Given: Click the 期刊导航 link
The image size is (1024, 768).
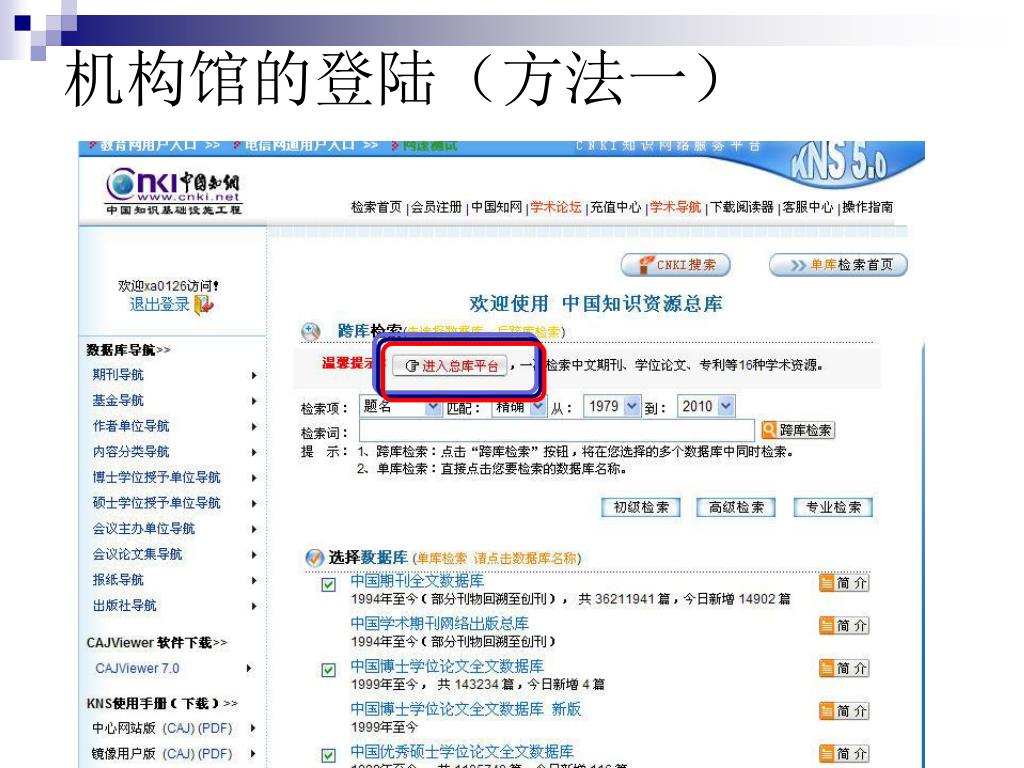Looking at the screenshot, I should coord(118,375).
